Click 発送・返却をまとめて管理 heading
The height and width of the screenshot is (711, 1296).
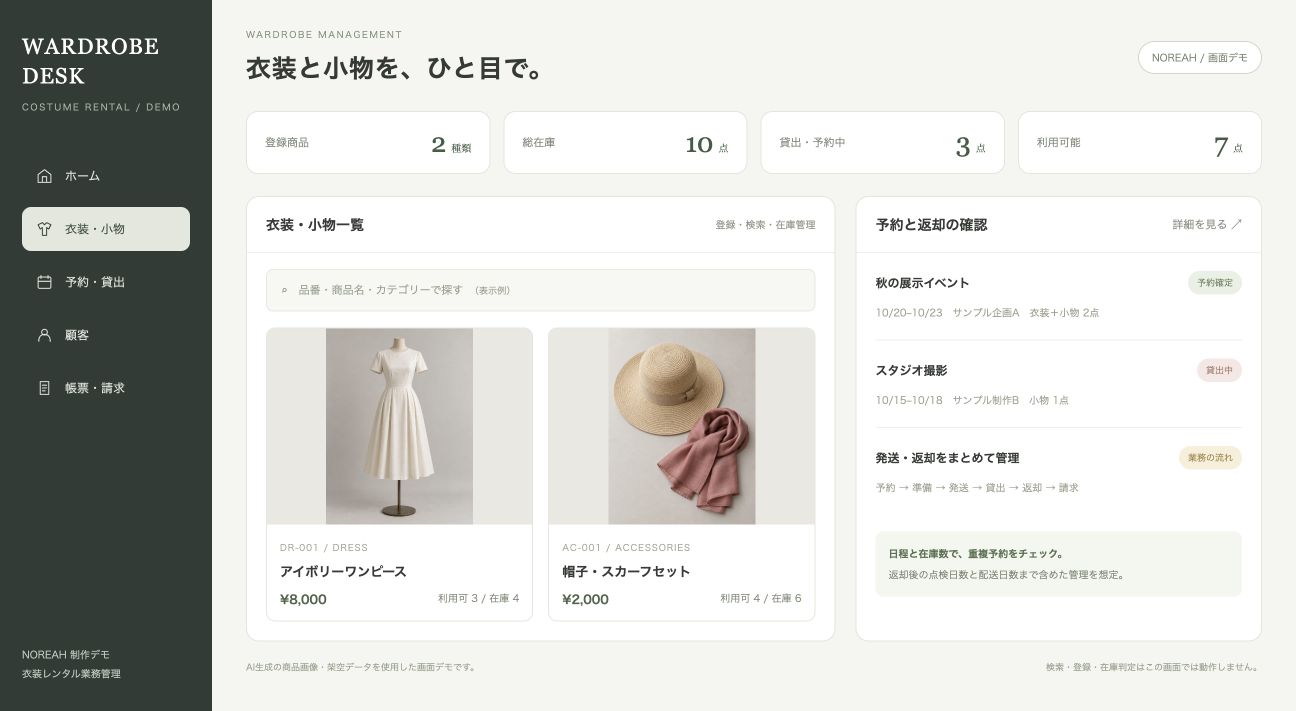click(947, 458)
